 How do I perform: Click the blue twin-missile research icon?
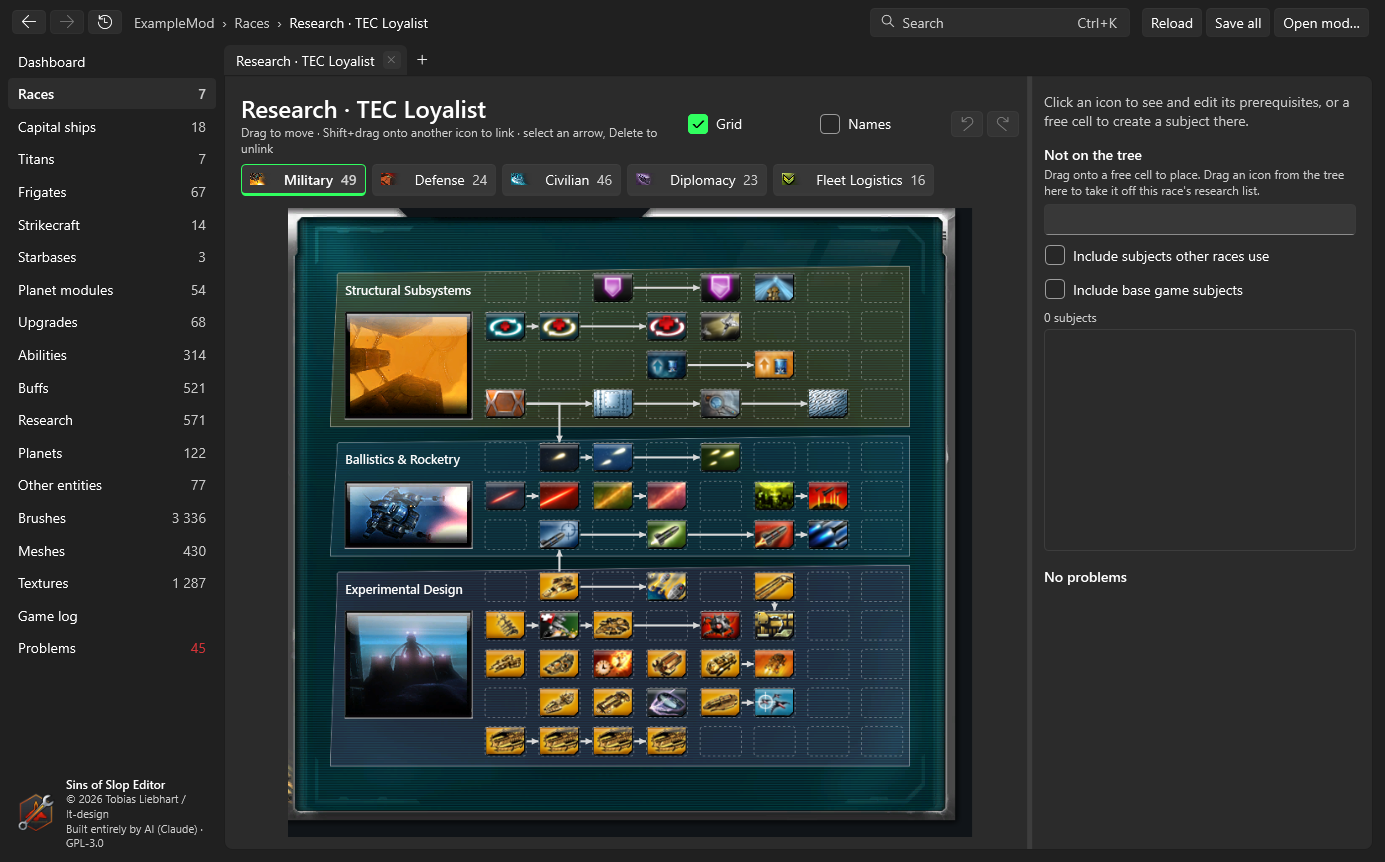[x=828, y=535]
